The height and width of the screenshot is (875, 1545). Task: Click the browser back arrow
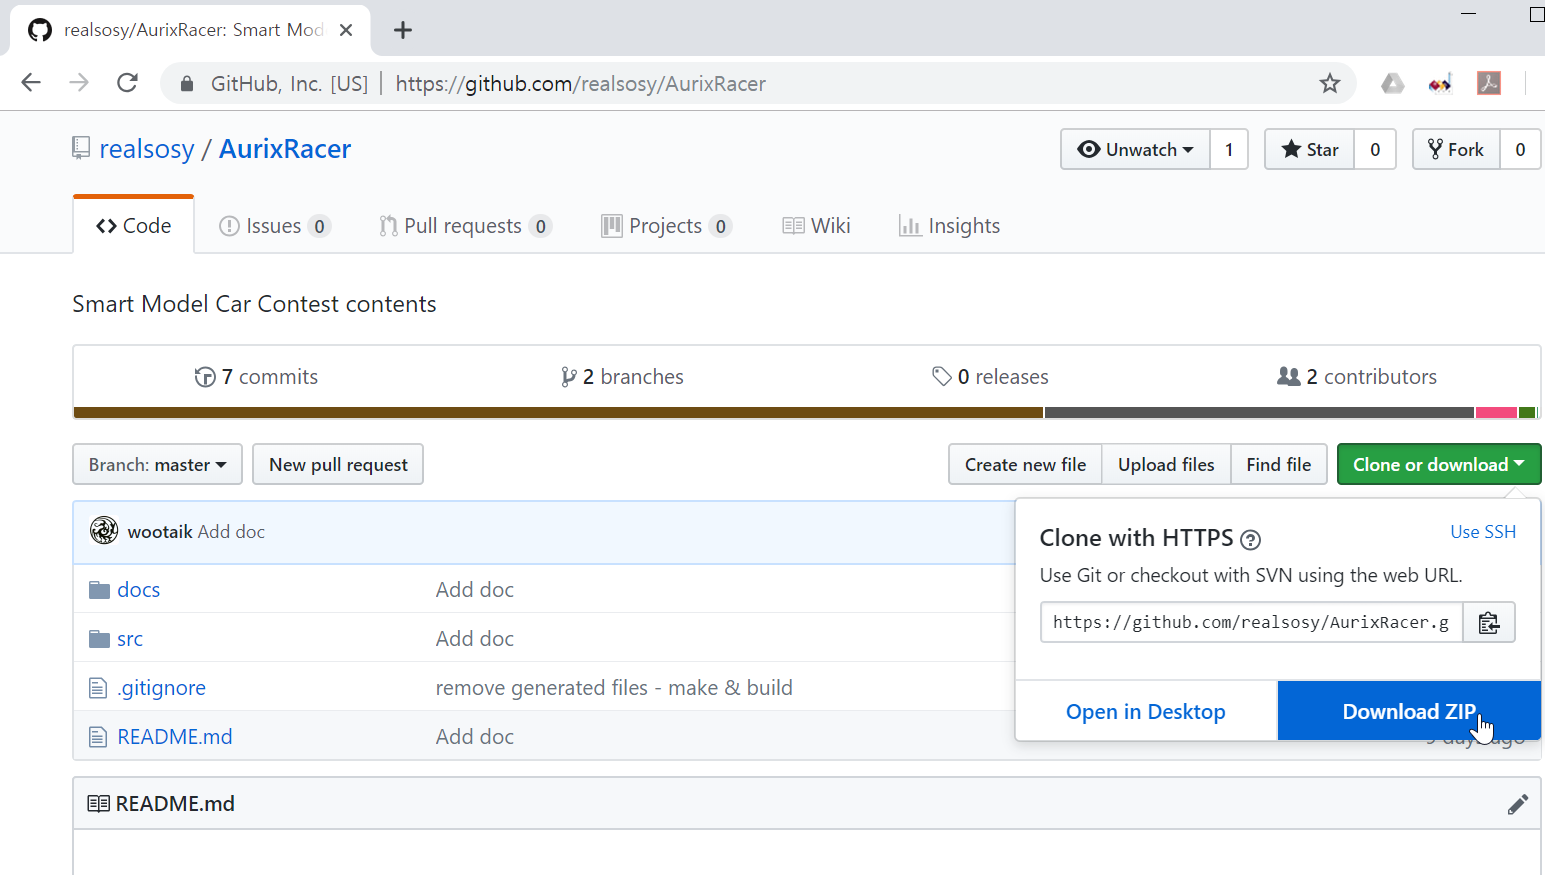click(x=31, y=83)
